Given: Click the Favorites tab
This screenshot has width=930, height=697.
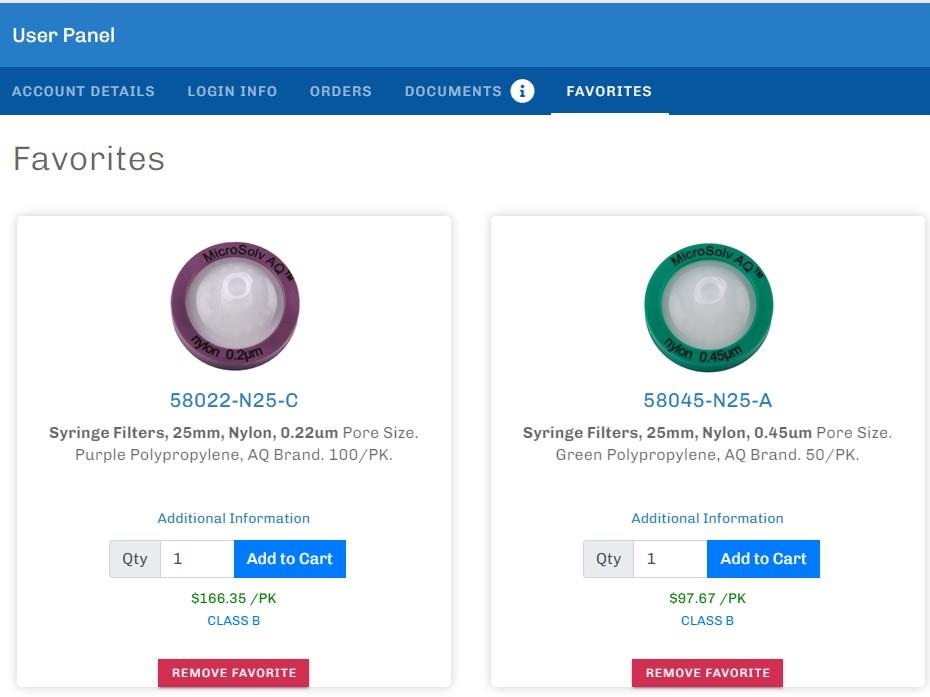Looking at the screenshot, I should 609,91.
